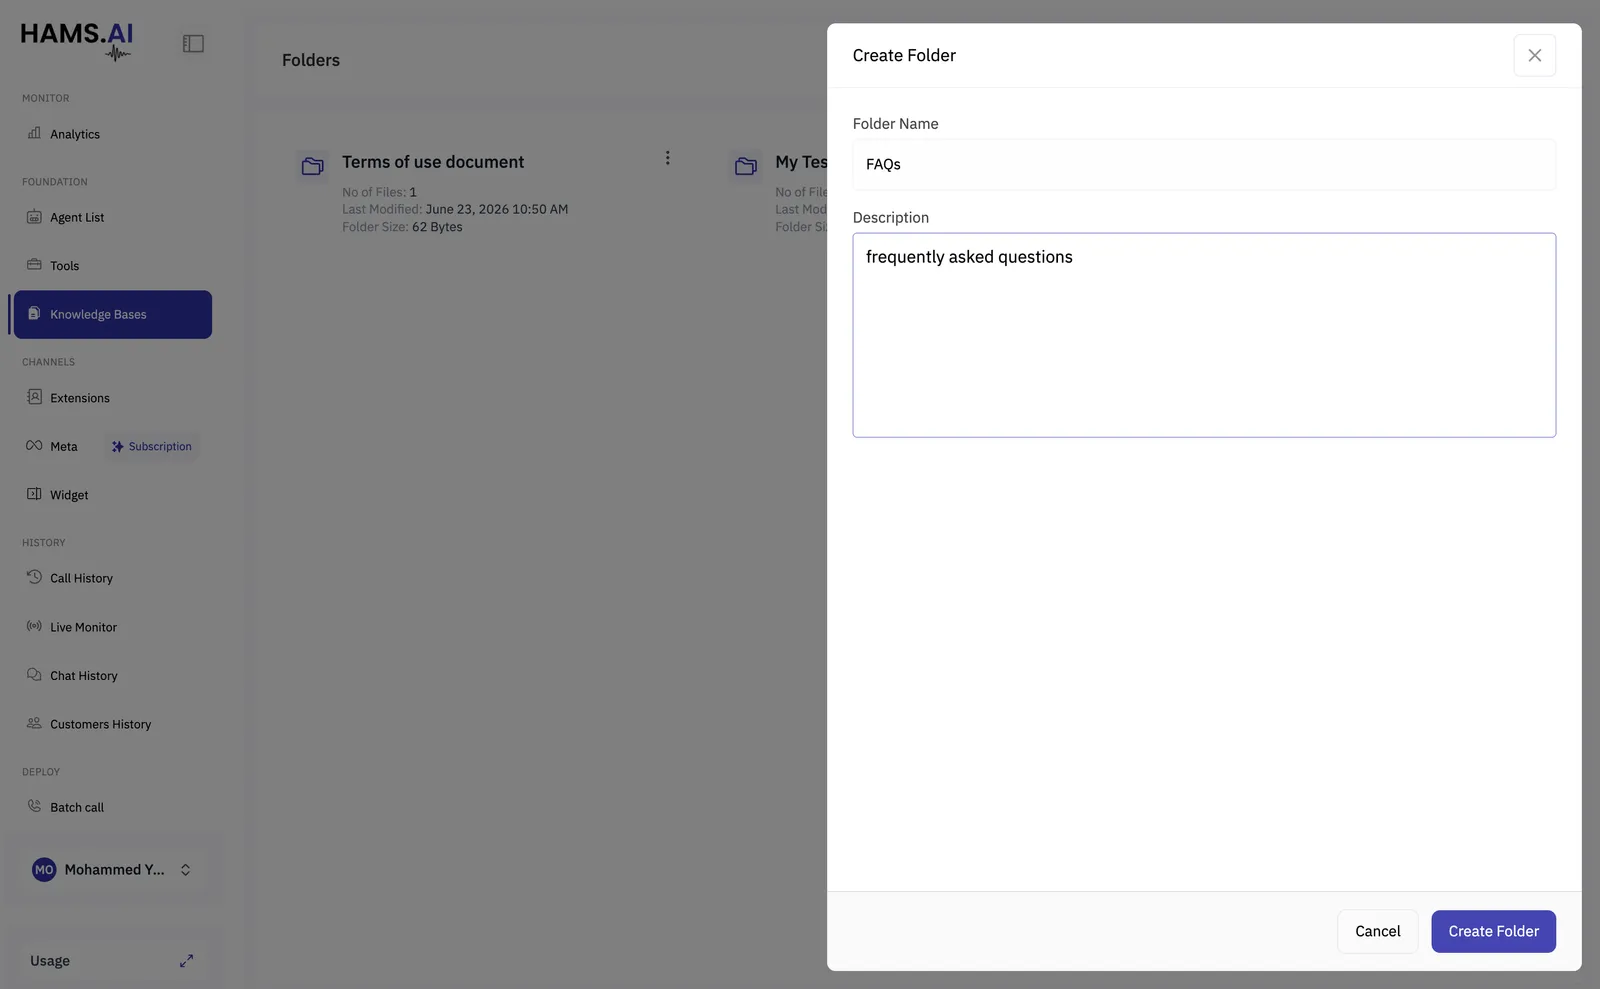Close the Create Folder dialog
This screenshot has width=1600, height=989.
1534,56
